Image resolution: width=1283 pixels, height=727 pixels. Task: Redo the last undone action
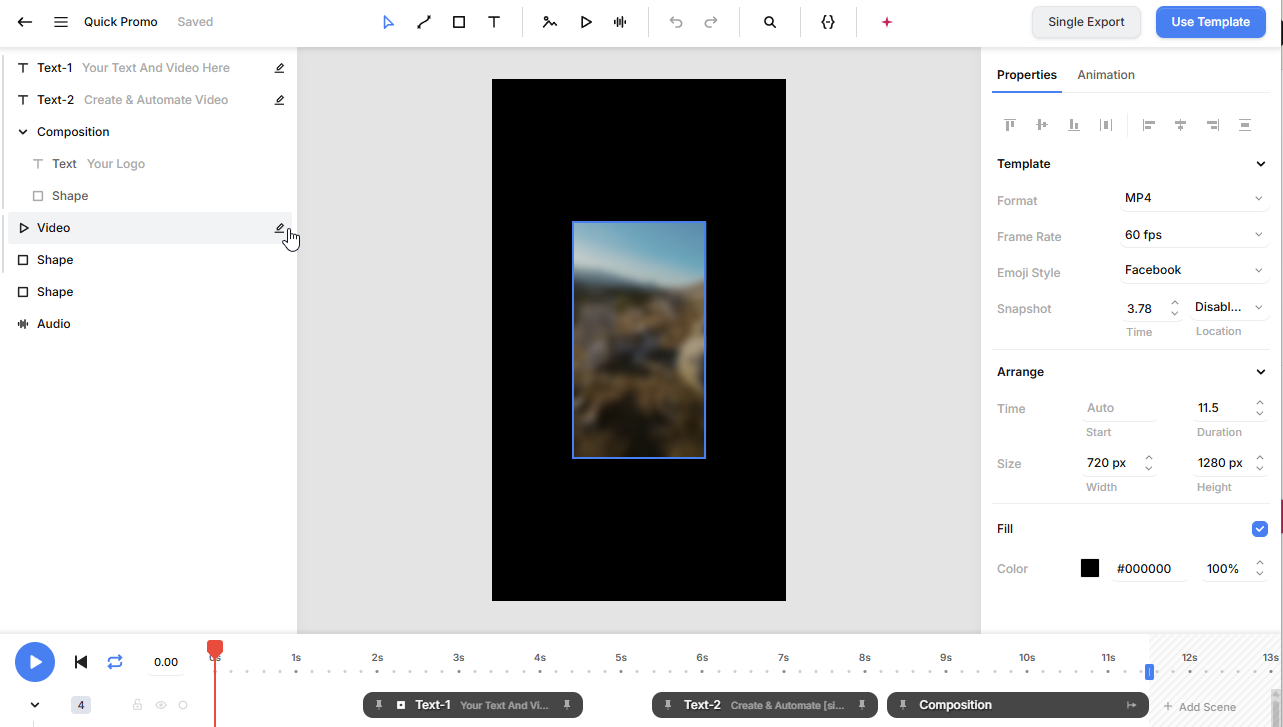click(711, 22)
